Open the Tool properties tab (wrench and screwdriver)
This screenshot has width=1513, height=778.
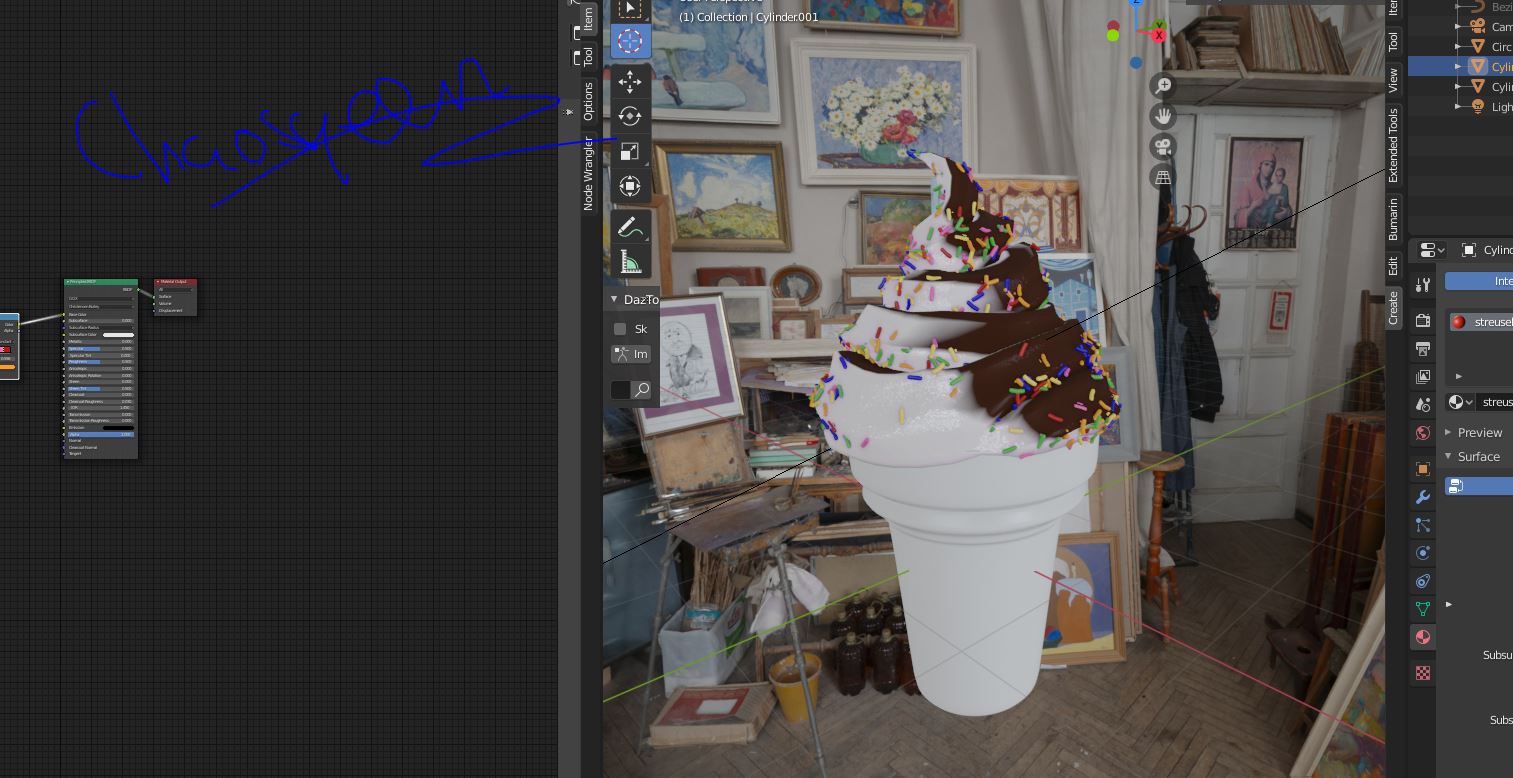pos(1423,286)
